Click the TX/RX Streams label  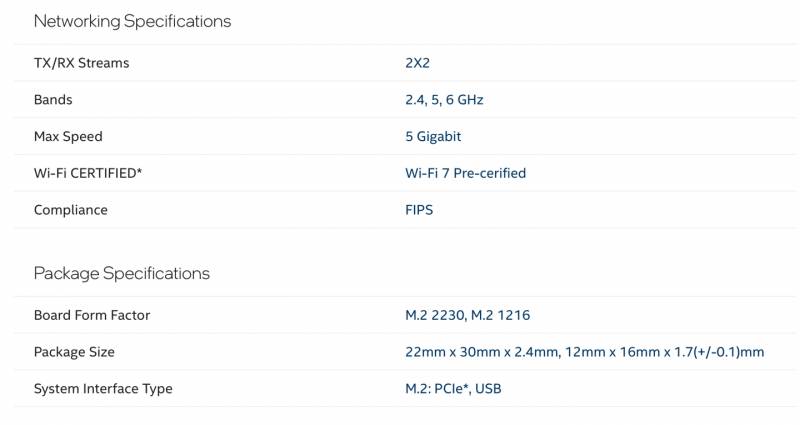pos(81,63)
